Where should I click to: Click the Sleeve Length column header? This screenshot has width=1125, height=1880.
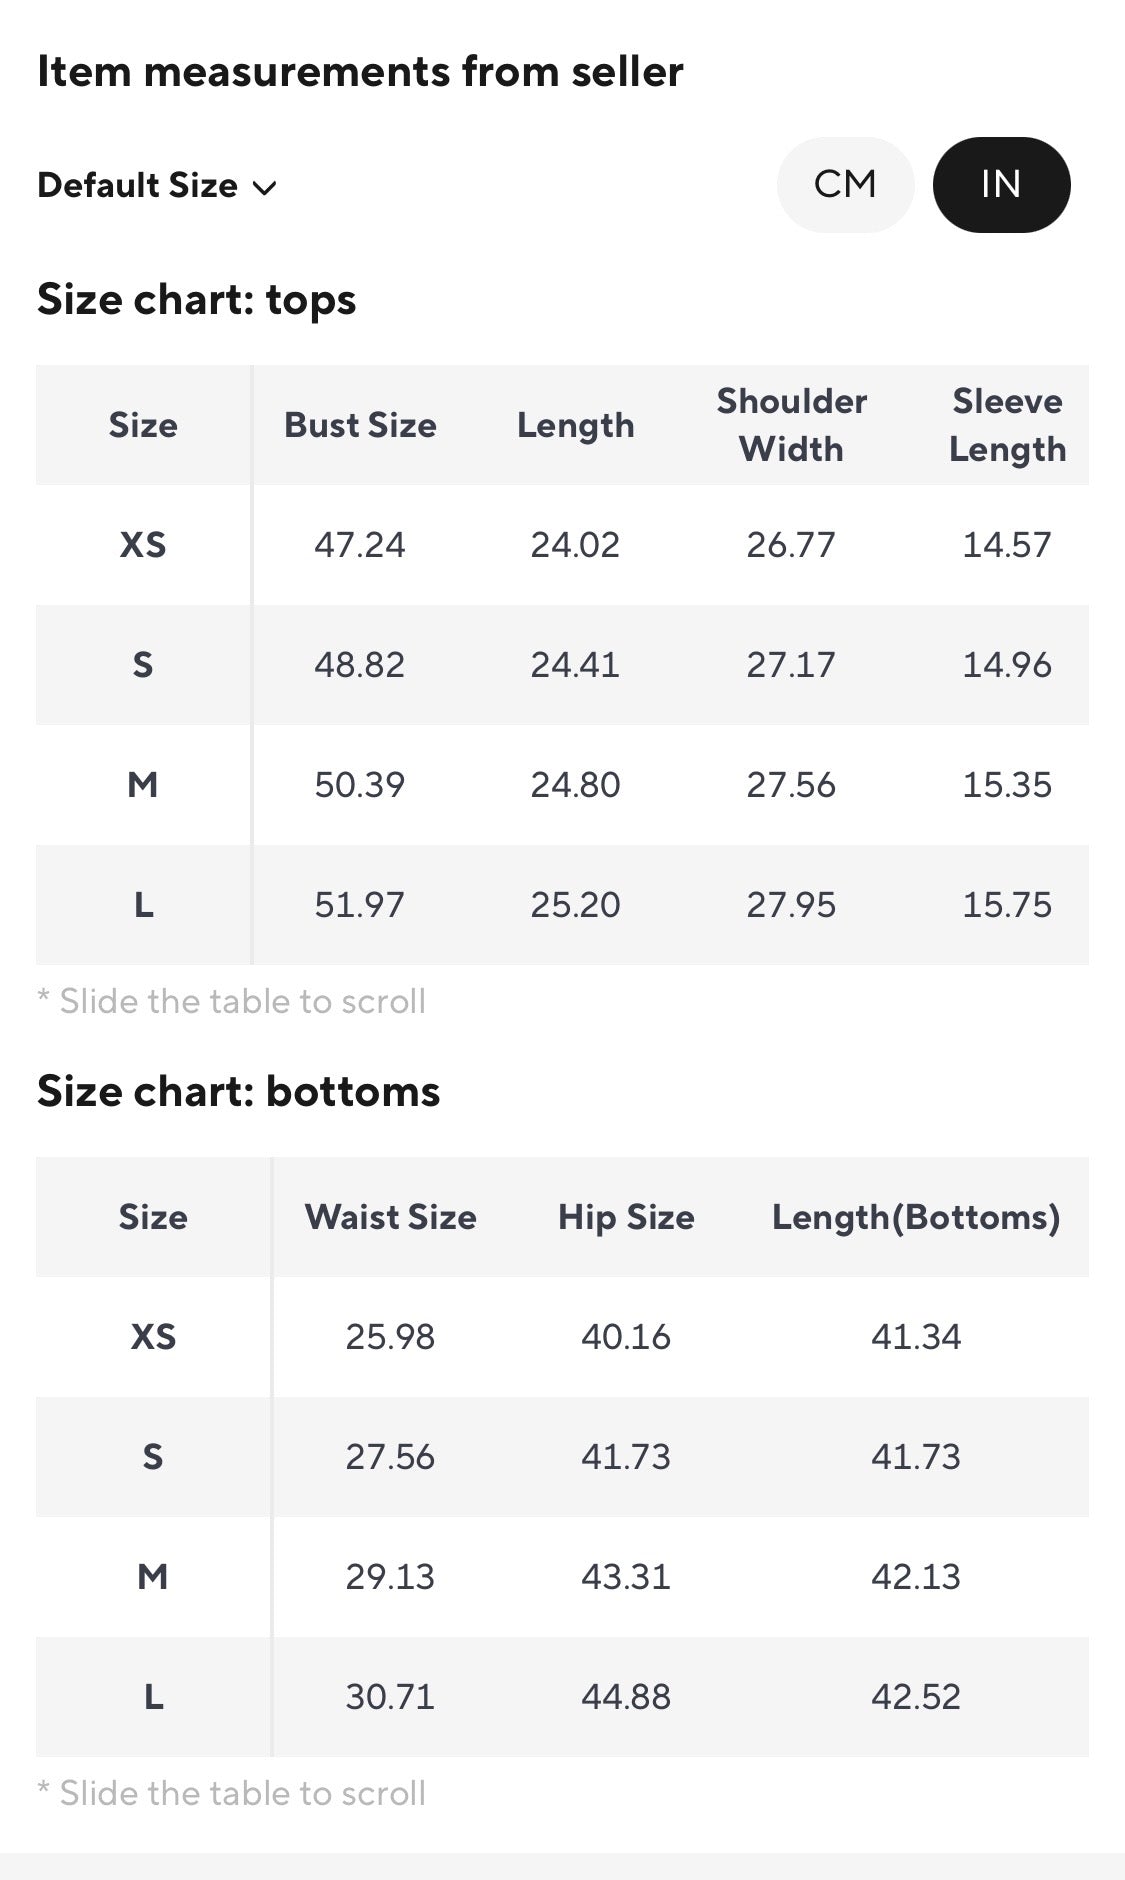click(x=1007, y=425)
